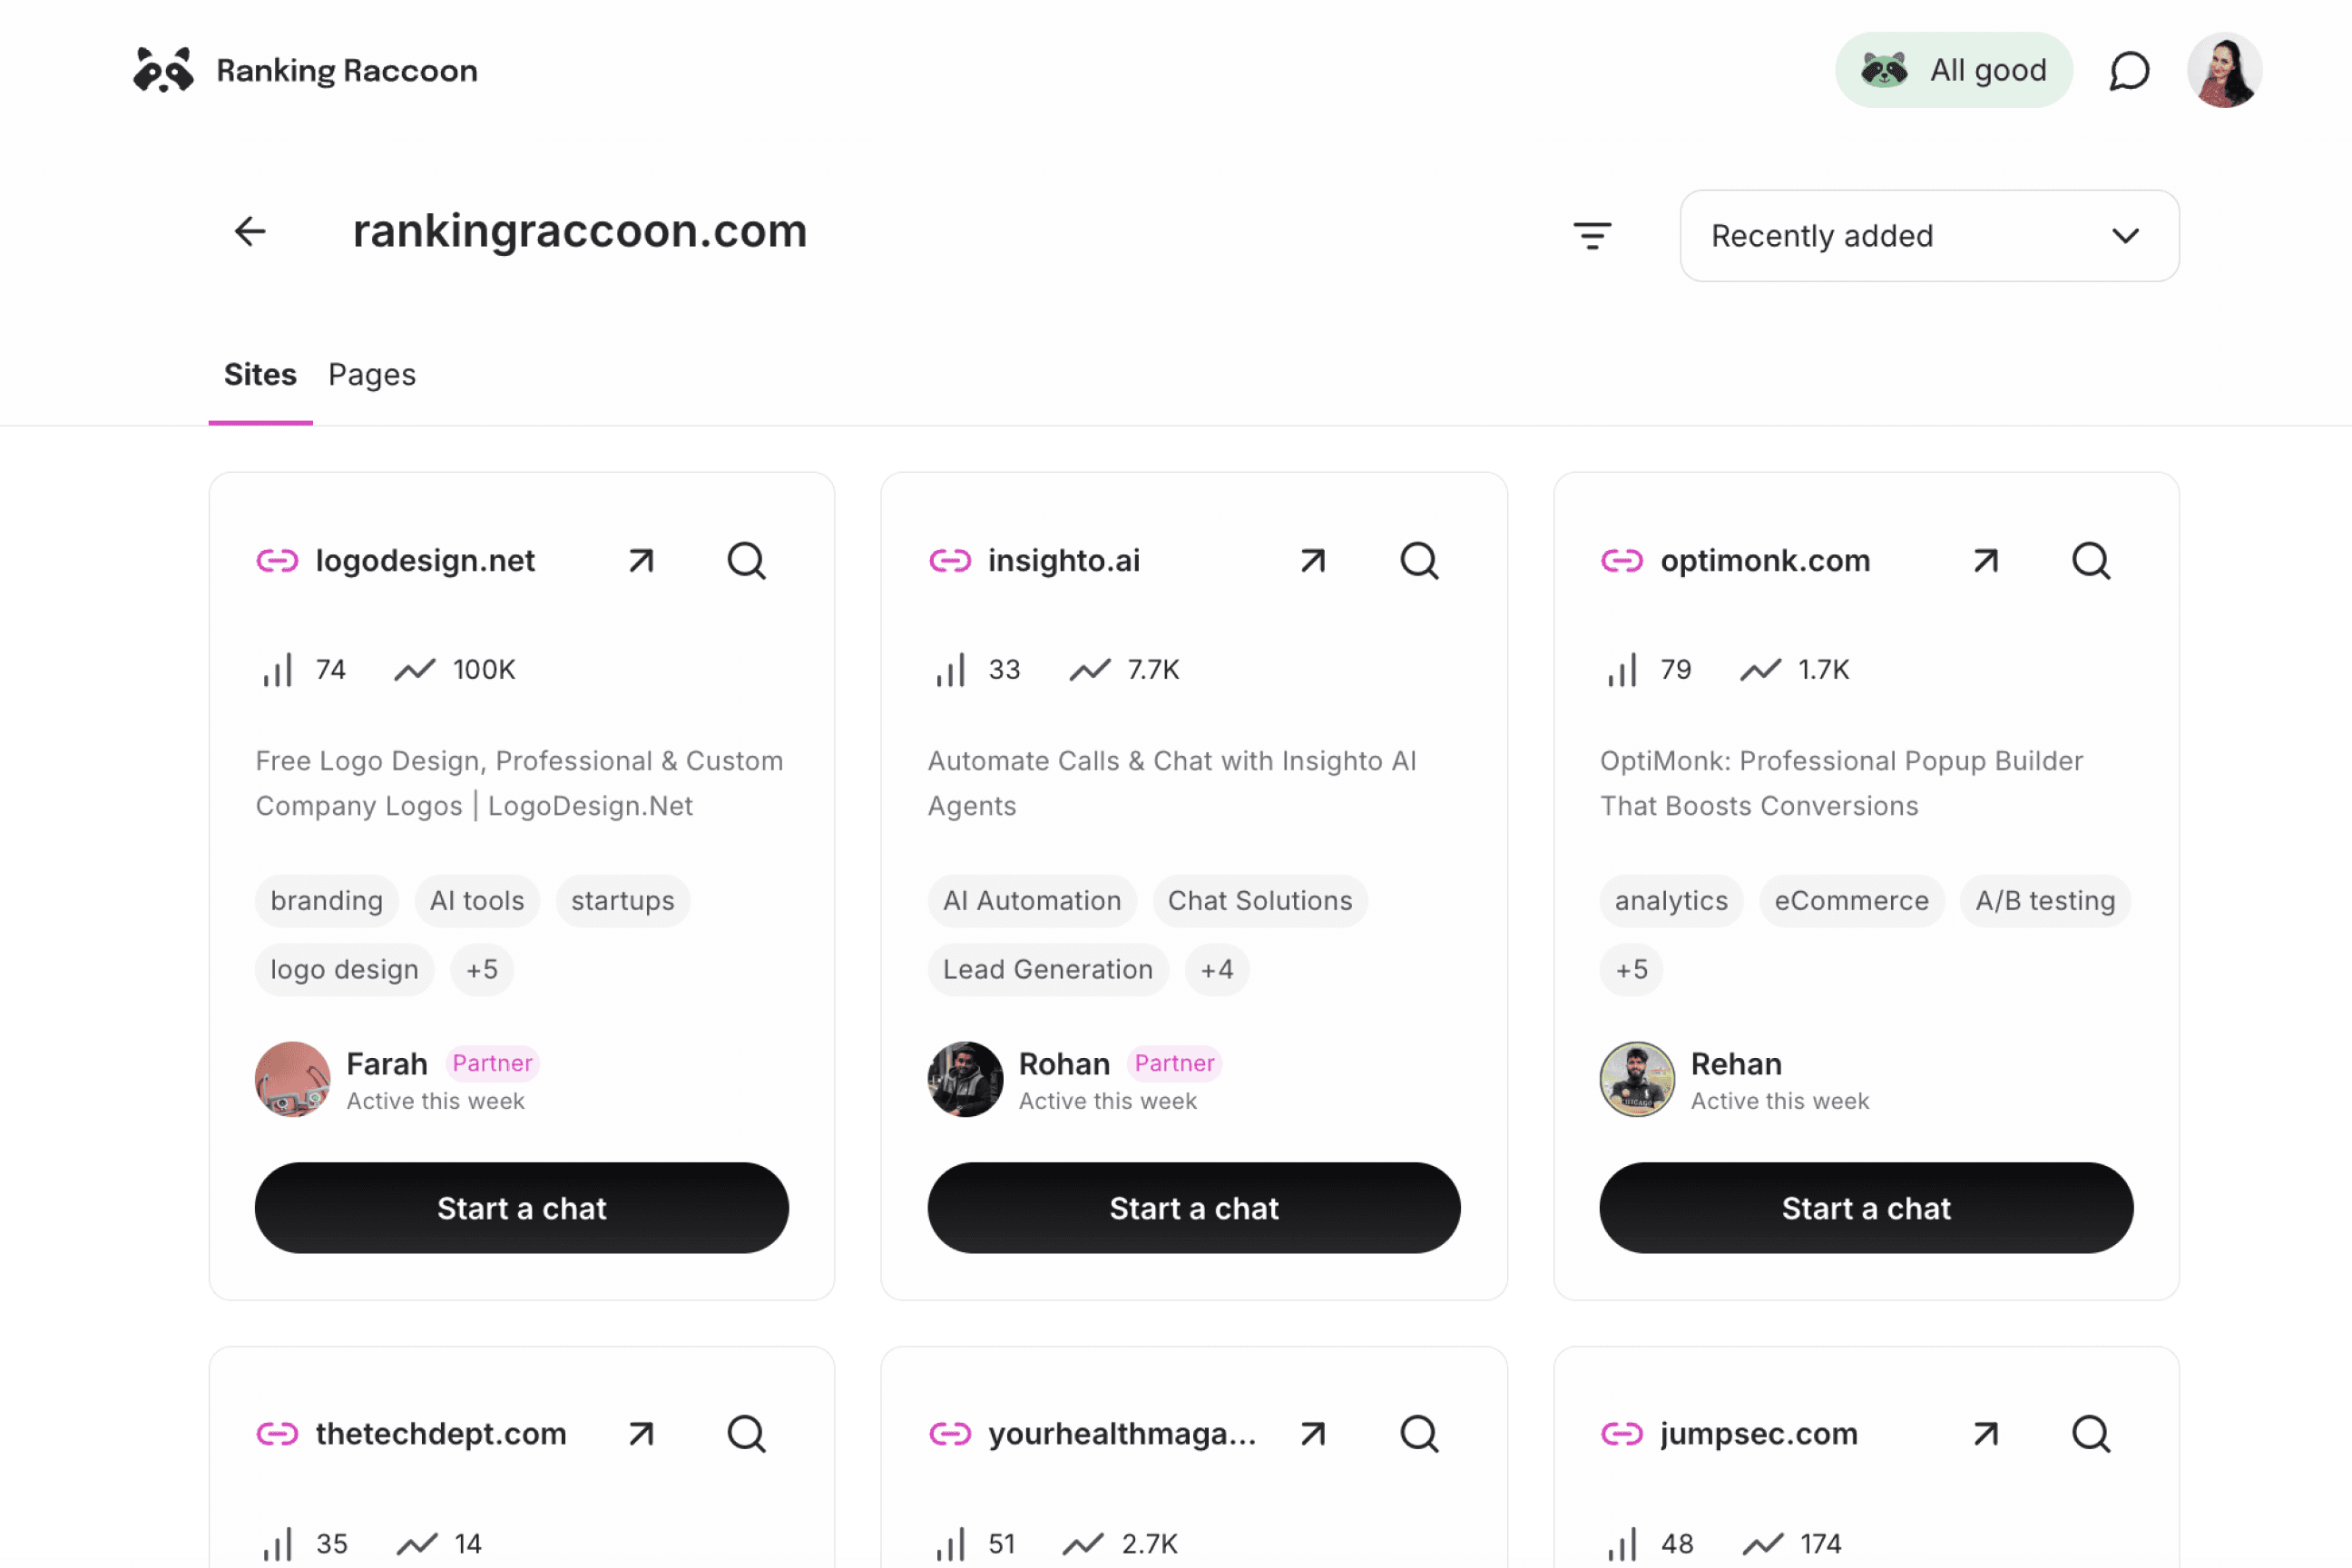Select the Sites tab

260,375
